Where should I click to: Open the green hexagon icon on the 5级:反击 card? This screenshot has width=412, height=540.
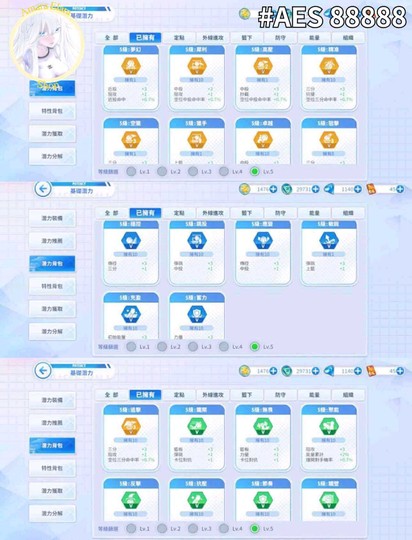pos(131,500)
